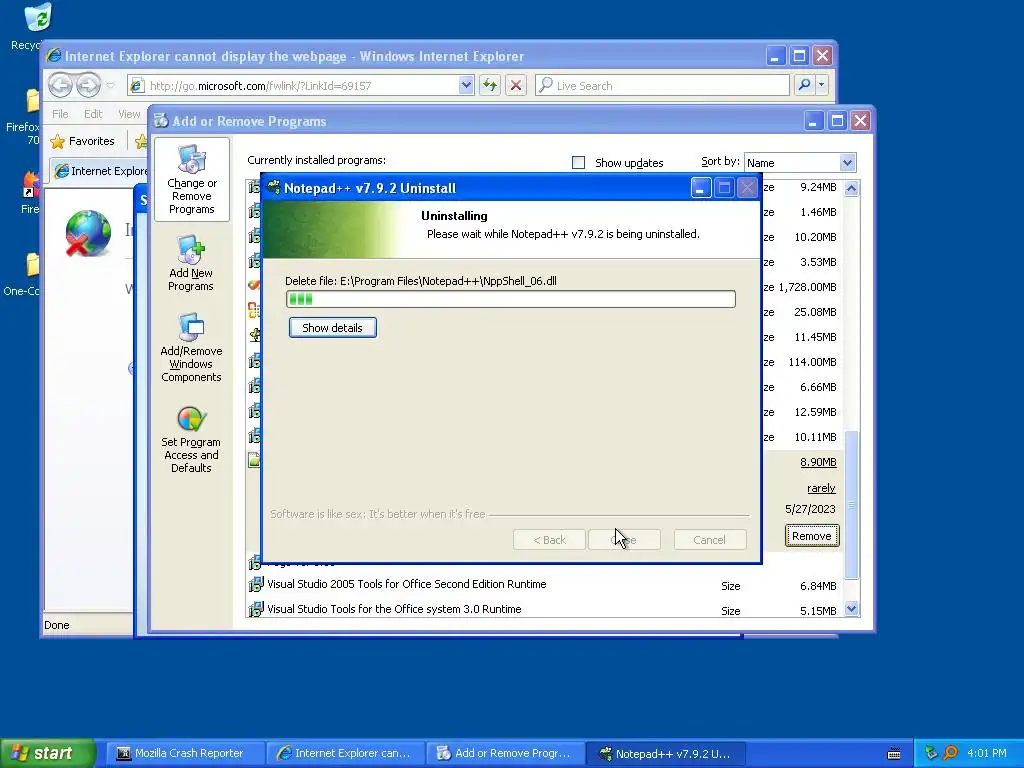Screen dimensions: 1024x768
Task: Click the Refresh icon in Internet Explorer
Action: [x=490, y=85]
